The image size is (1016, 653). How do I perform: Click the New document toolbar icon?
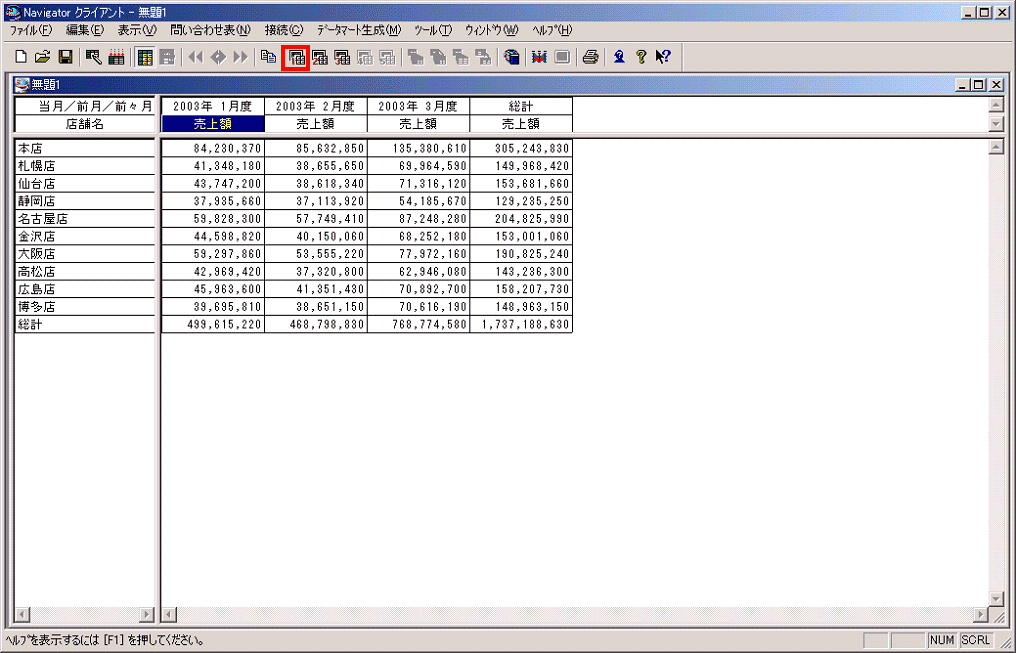pos(22,57)
